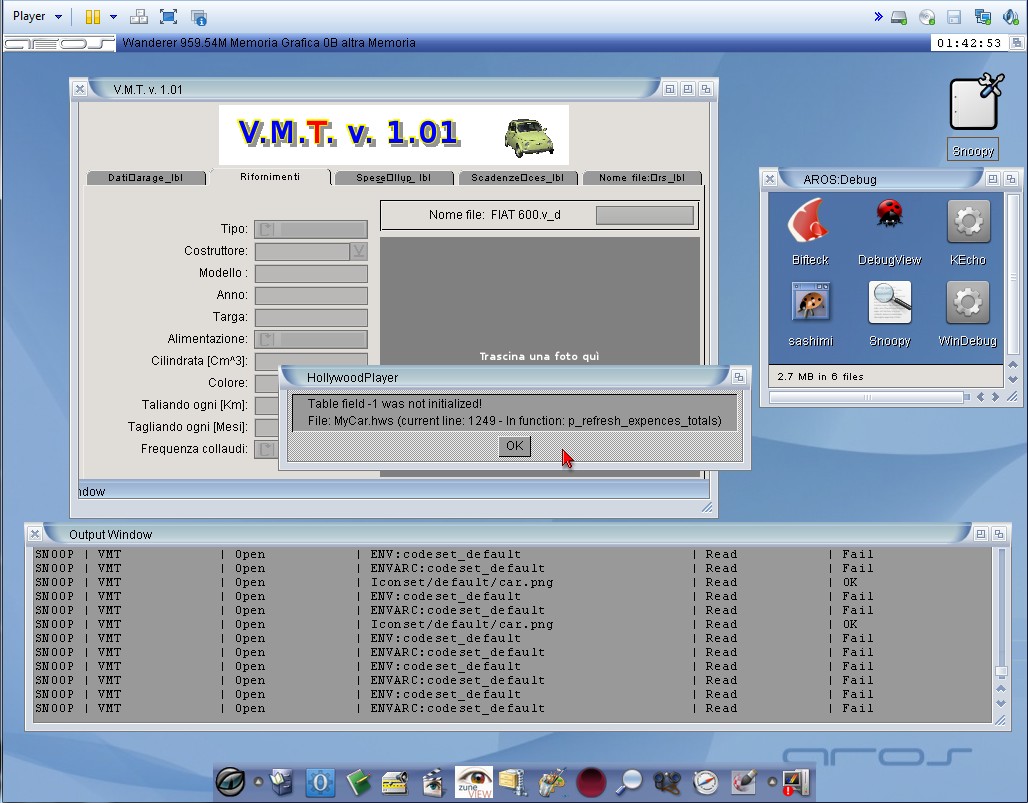Switch to the Rifornimenti tab

270,177
